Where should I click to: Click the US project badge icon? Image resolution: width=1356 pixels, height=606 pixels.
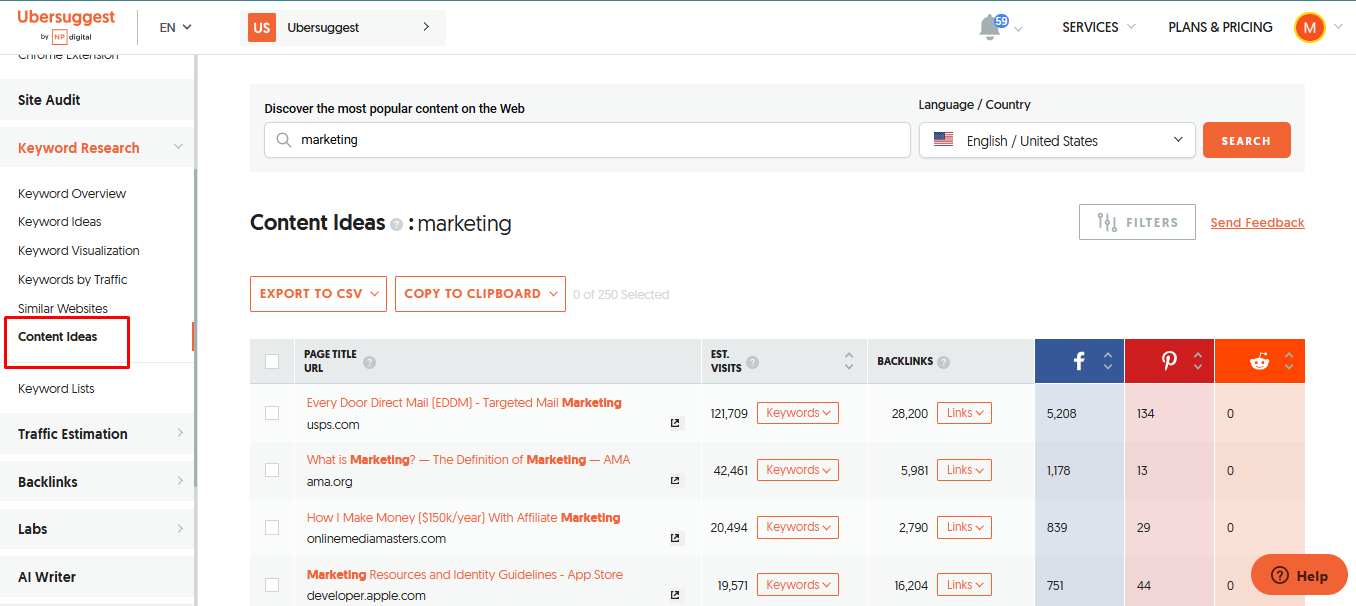coord(262,27)
